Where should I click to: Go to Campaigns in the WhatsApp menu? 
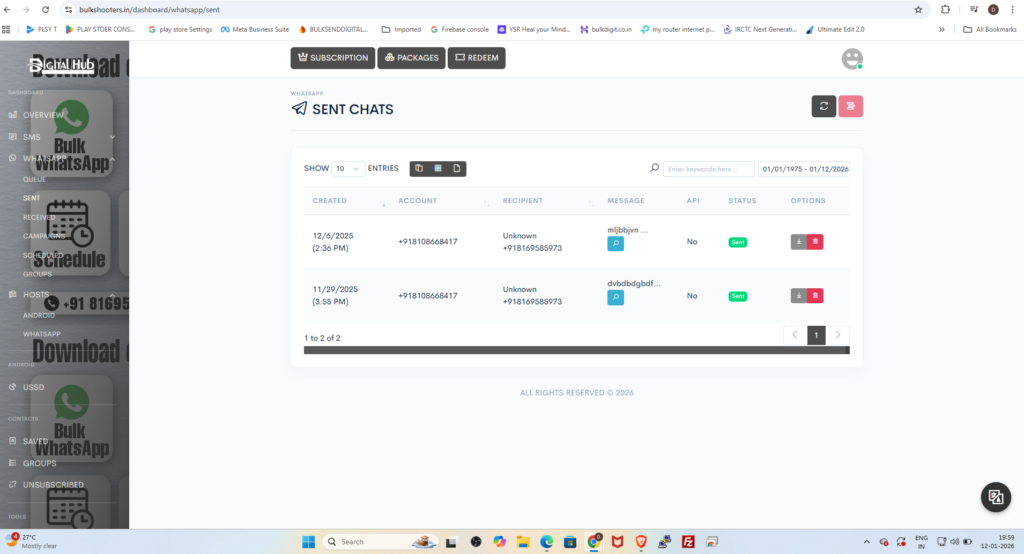pos(44,236)
